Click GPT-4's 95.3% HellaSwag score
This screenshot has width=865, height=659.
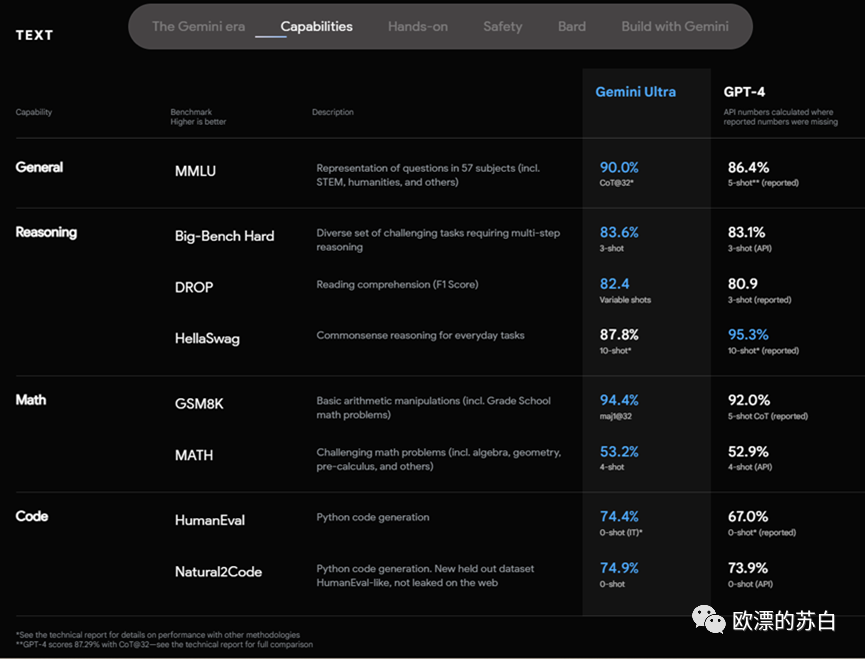click(748, 335)
